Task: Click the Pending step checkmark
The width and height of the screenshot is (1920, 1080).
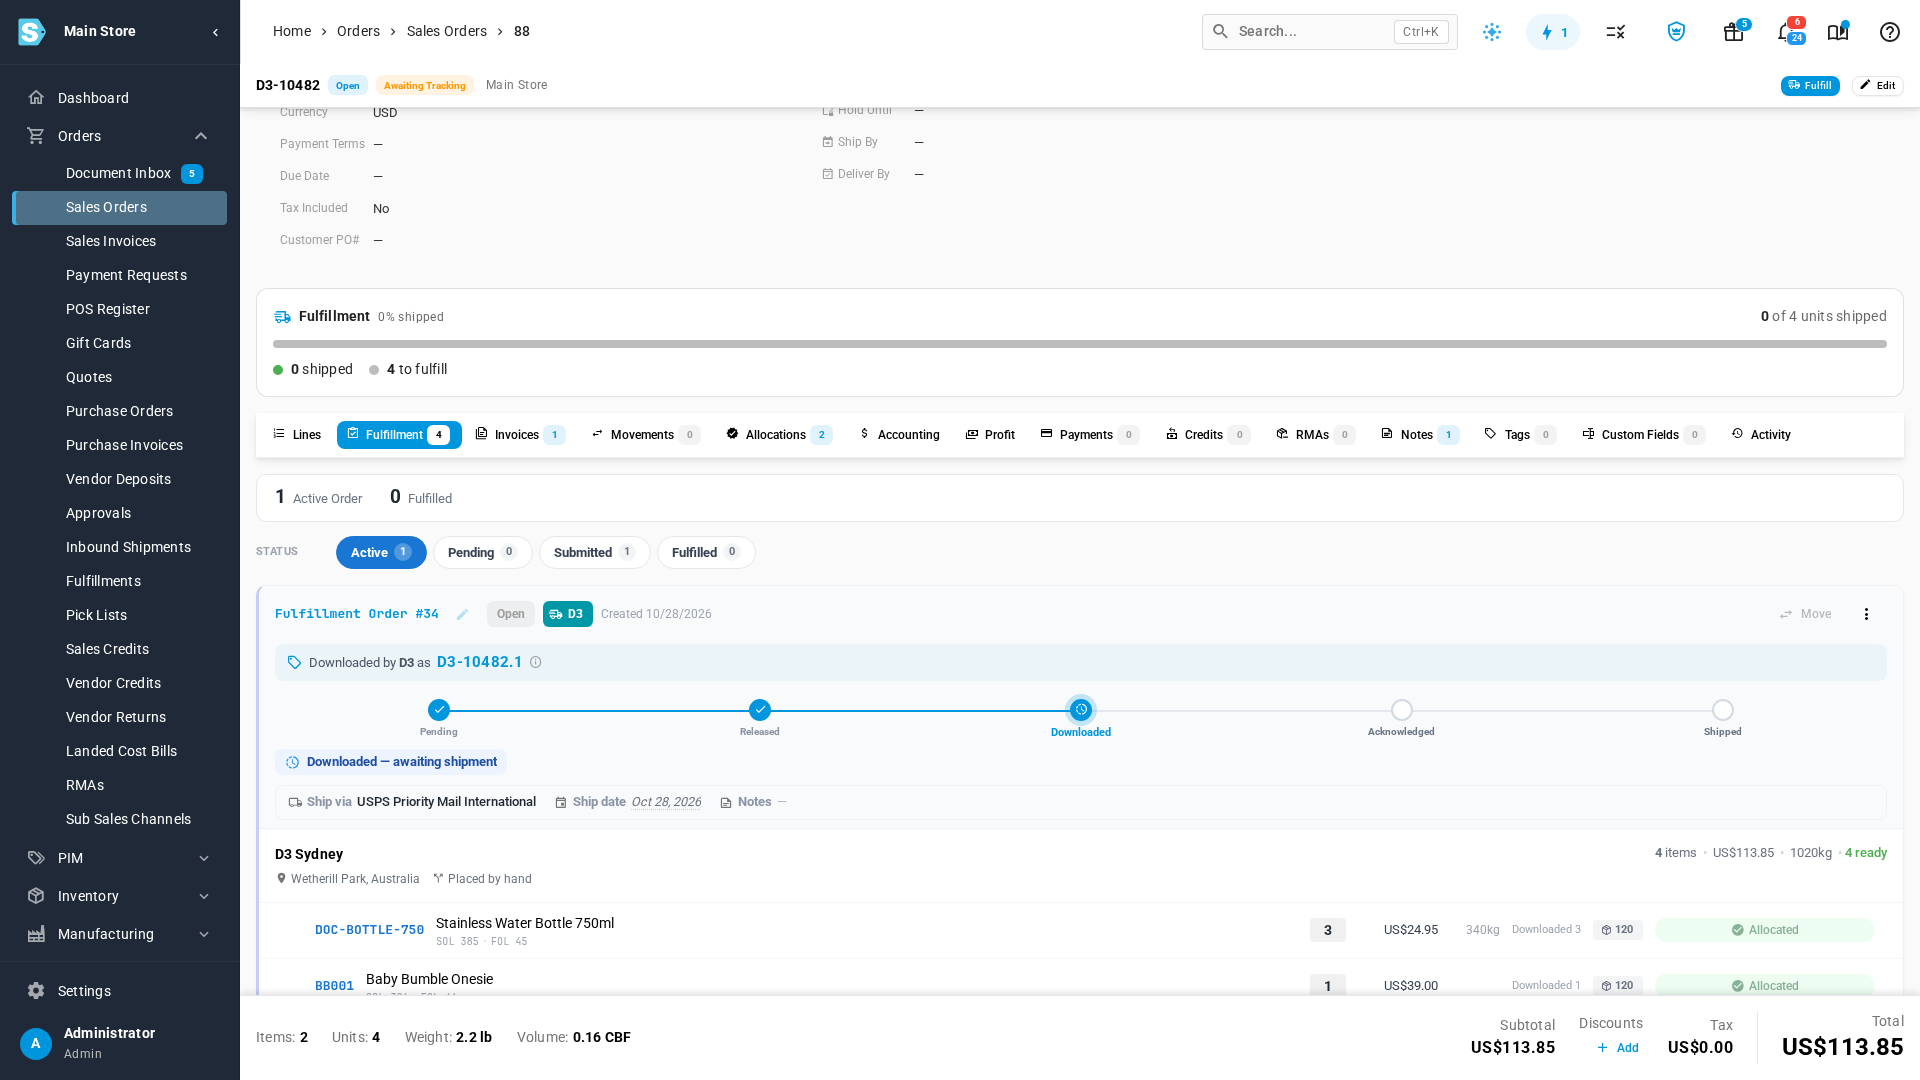Action: 439,710
